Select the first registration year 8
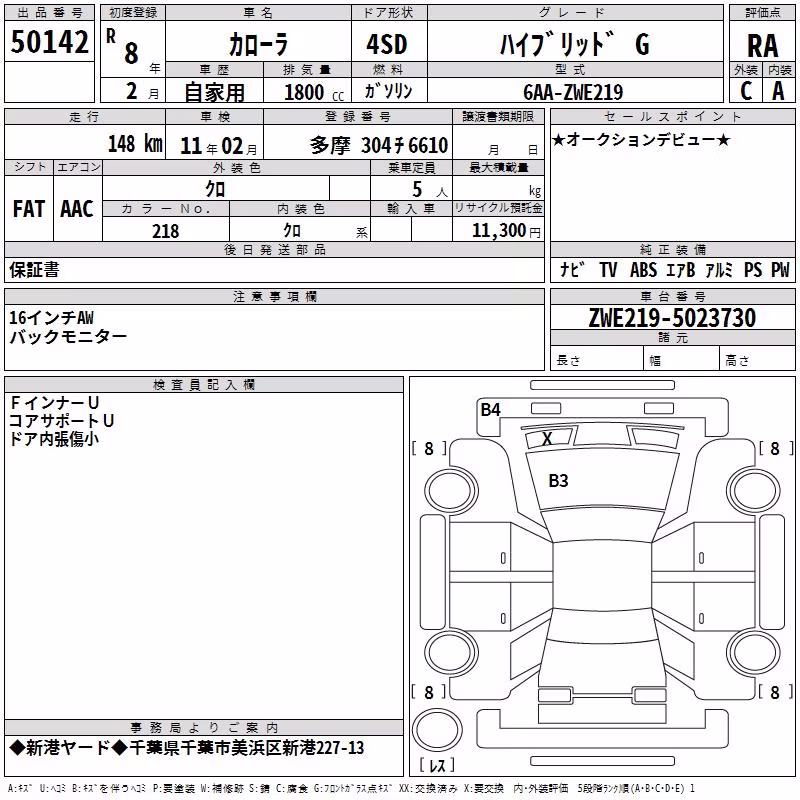Screen dimensions: 800x800 tap(132, 53)
